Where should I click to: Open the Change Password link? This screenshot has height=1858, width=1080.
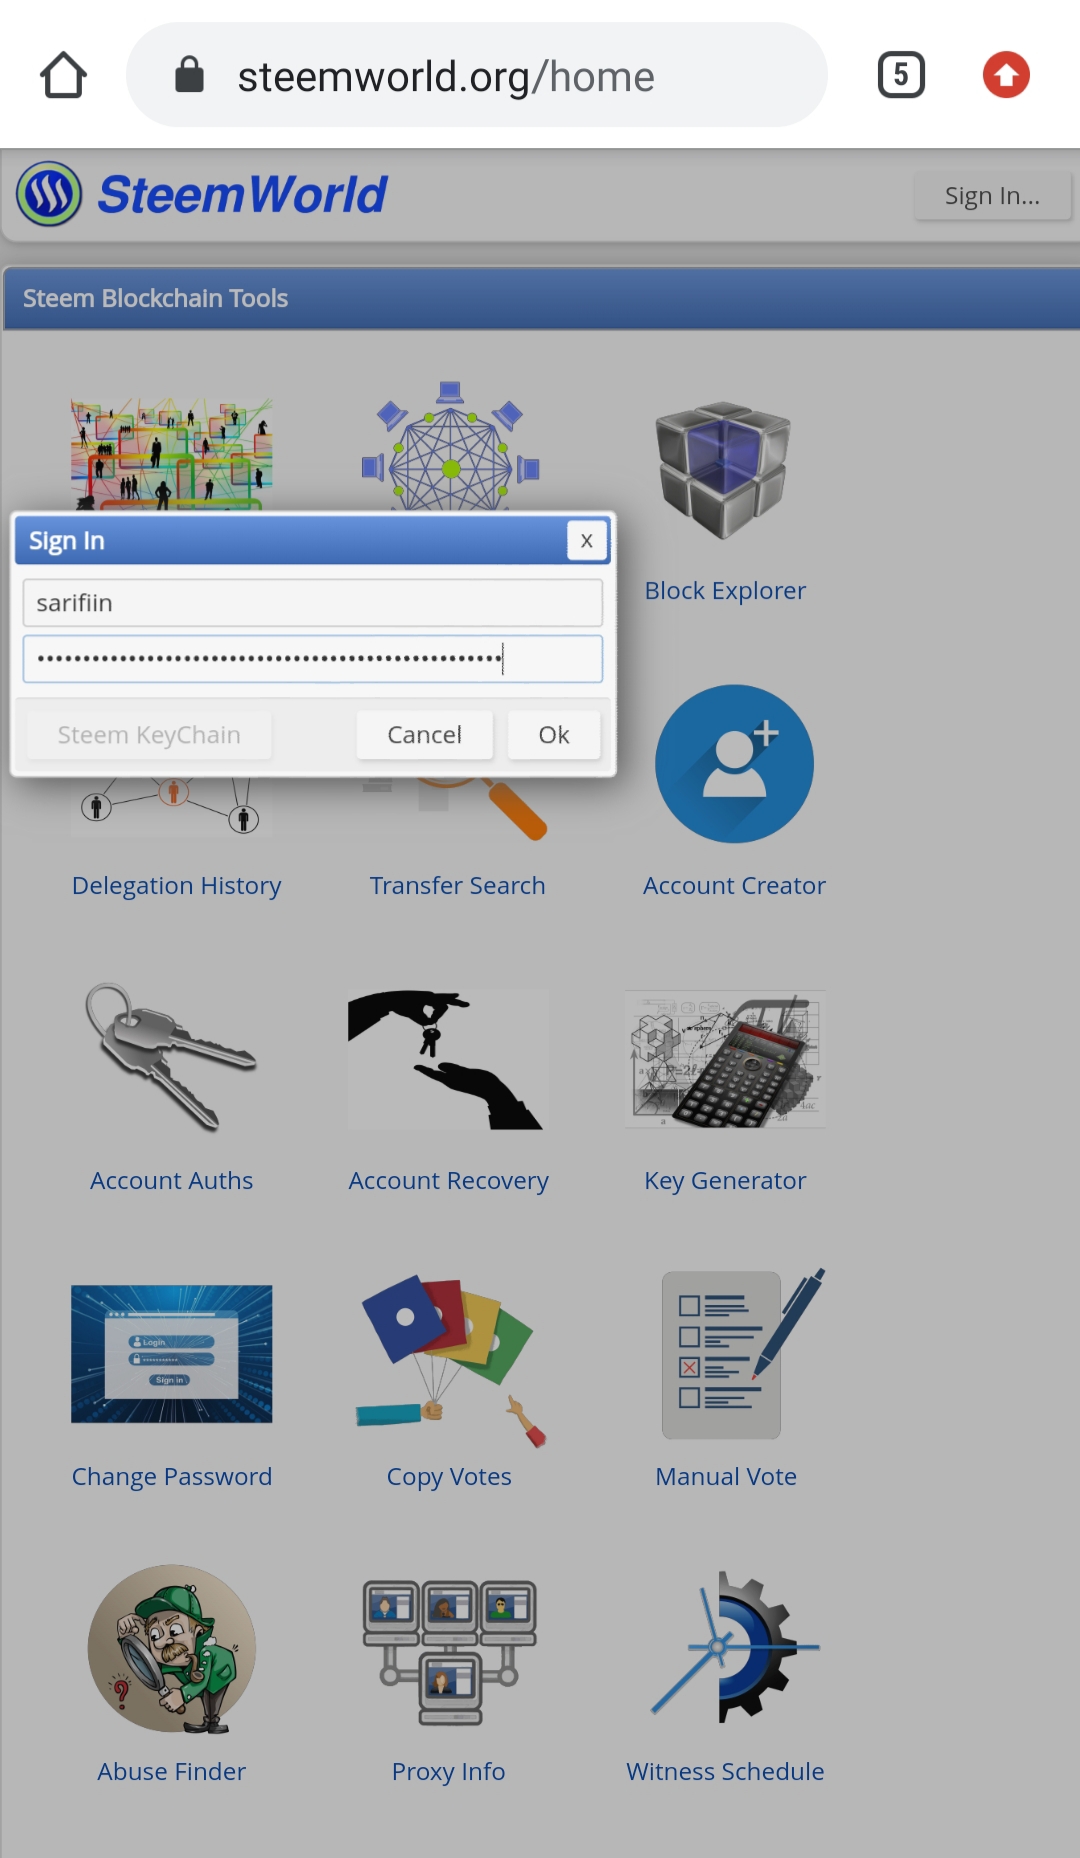click(x=171, y=1477)
